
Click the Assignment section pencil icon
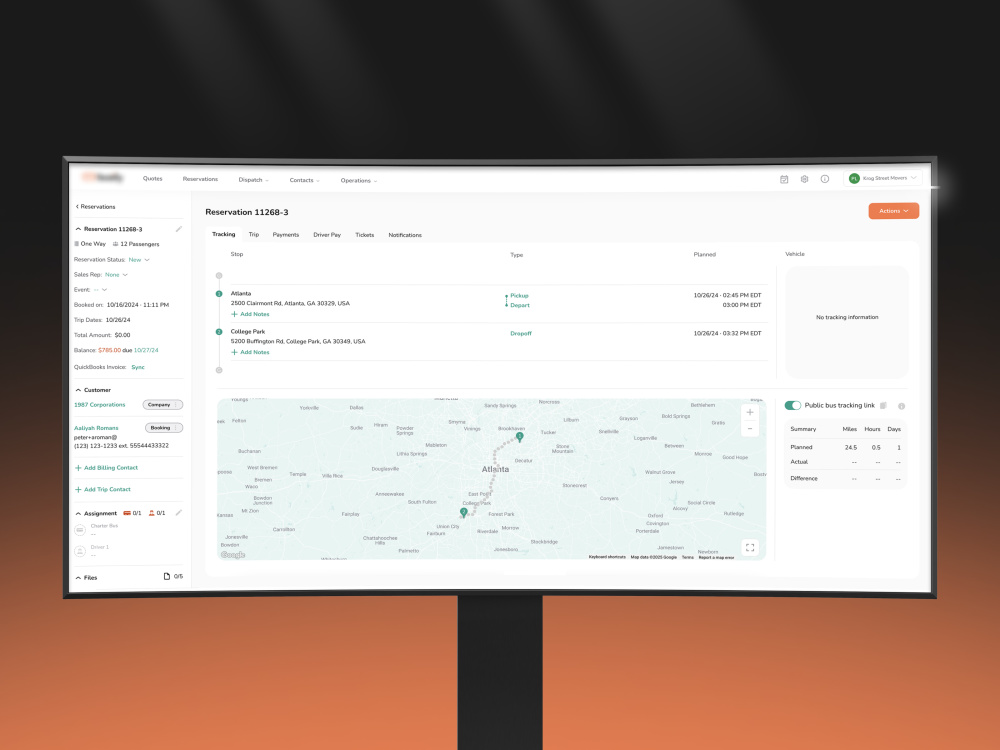click(179, 513)
